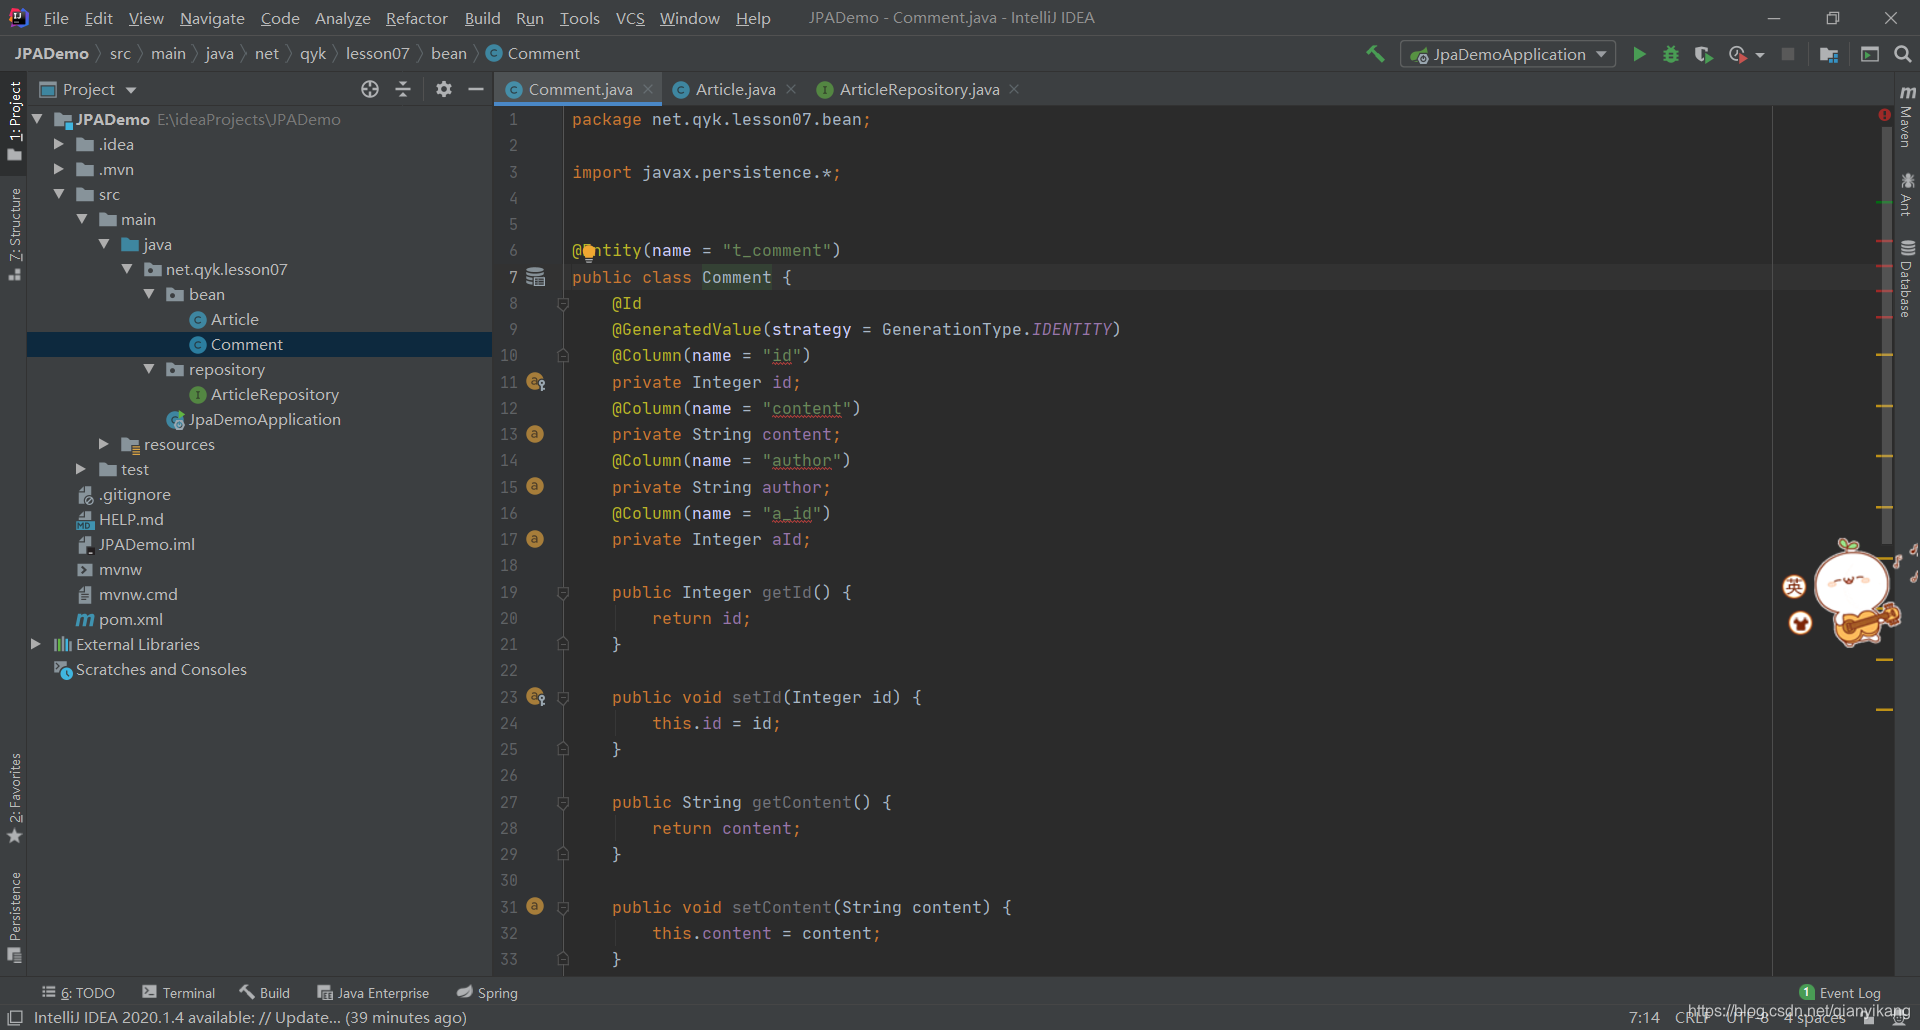Switch to the ArticleRepository.java tab
The height and width of the screenshot is (1030, 1920).
(919, 89)
